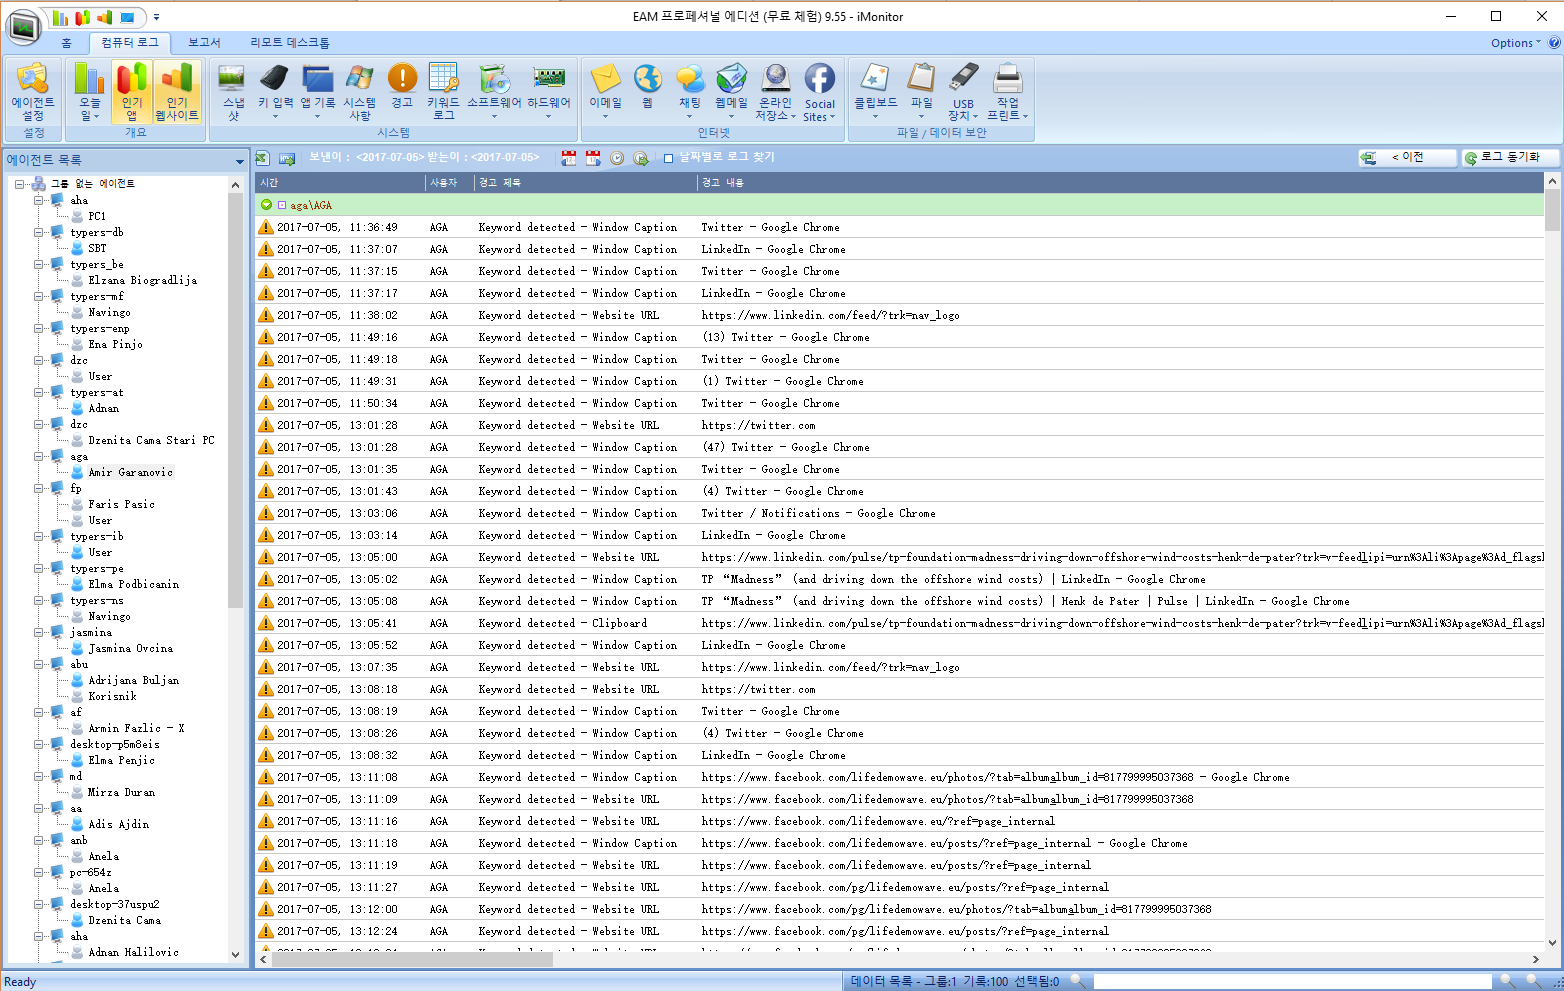Open the Options dropdown menu

point(1516,43)
